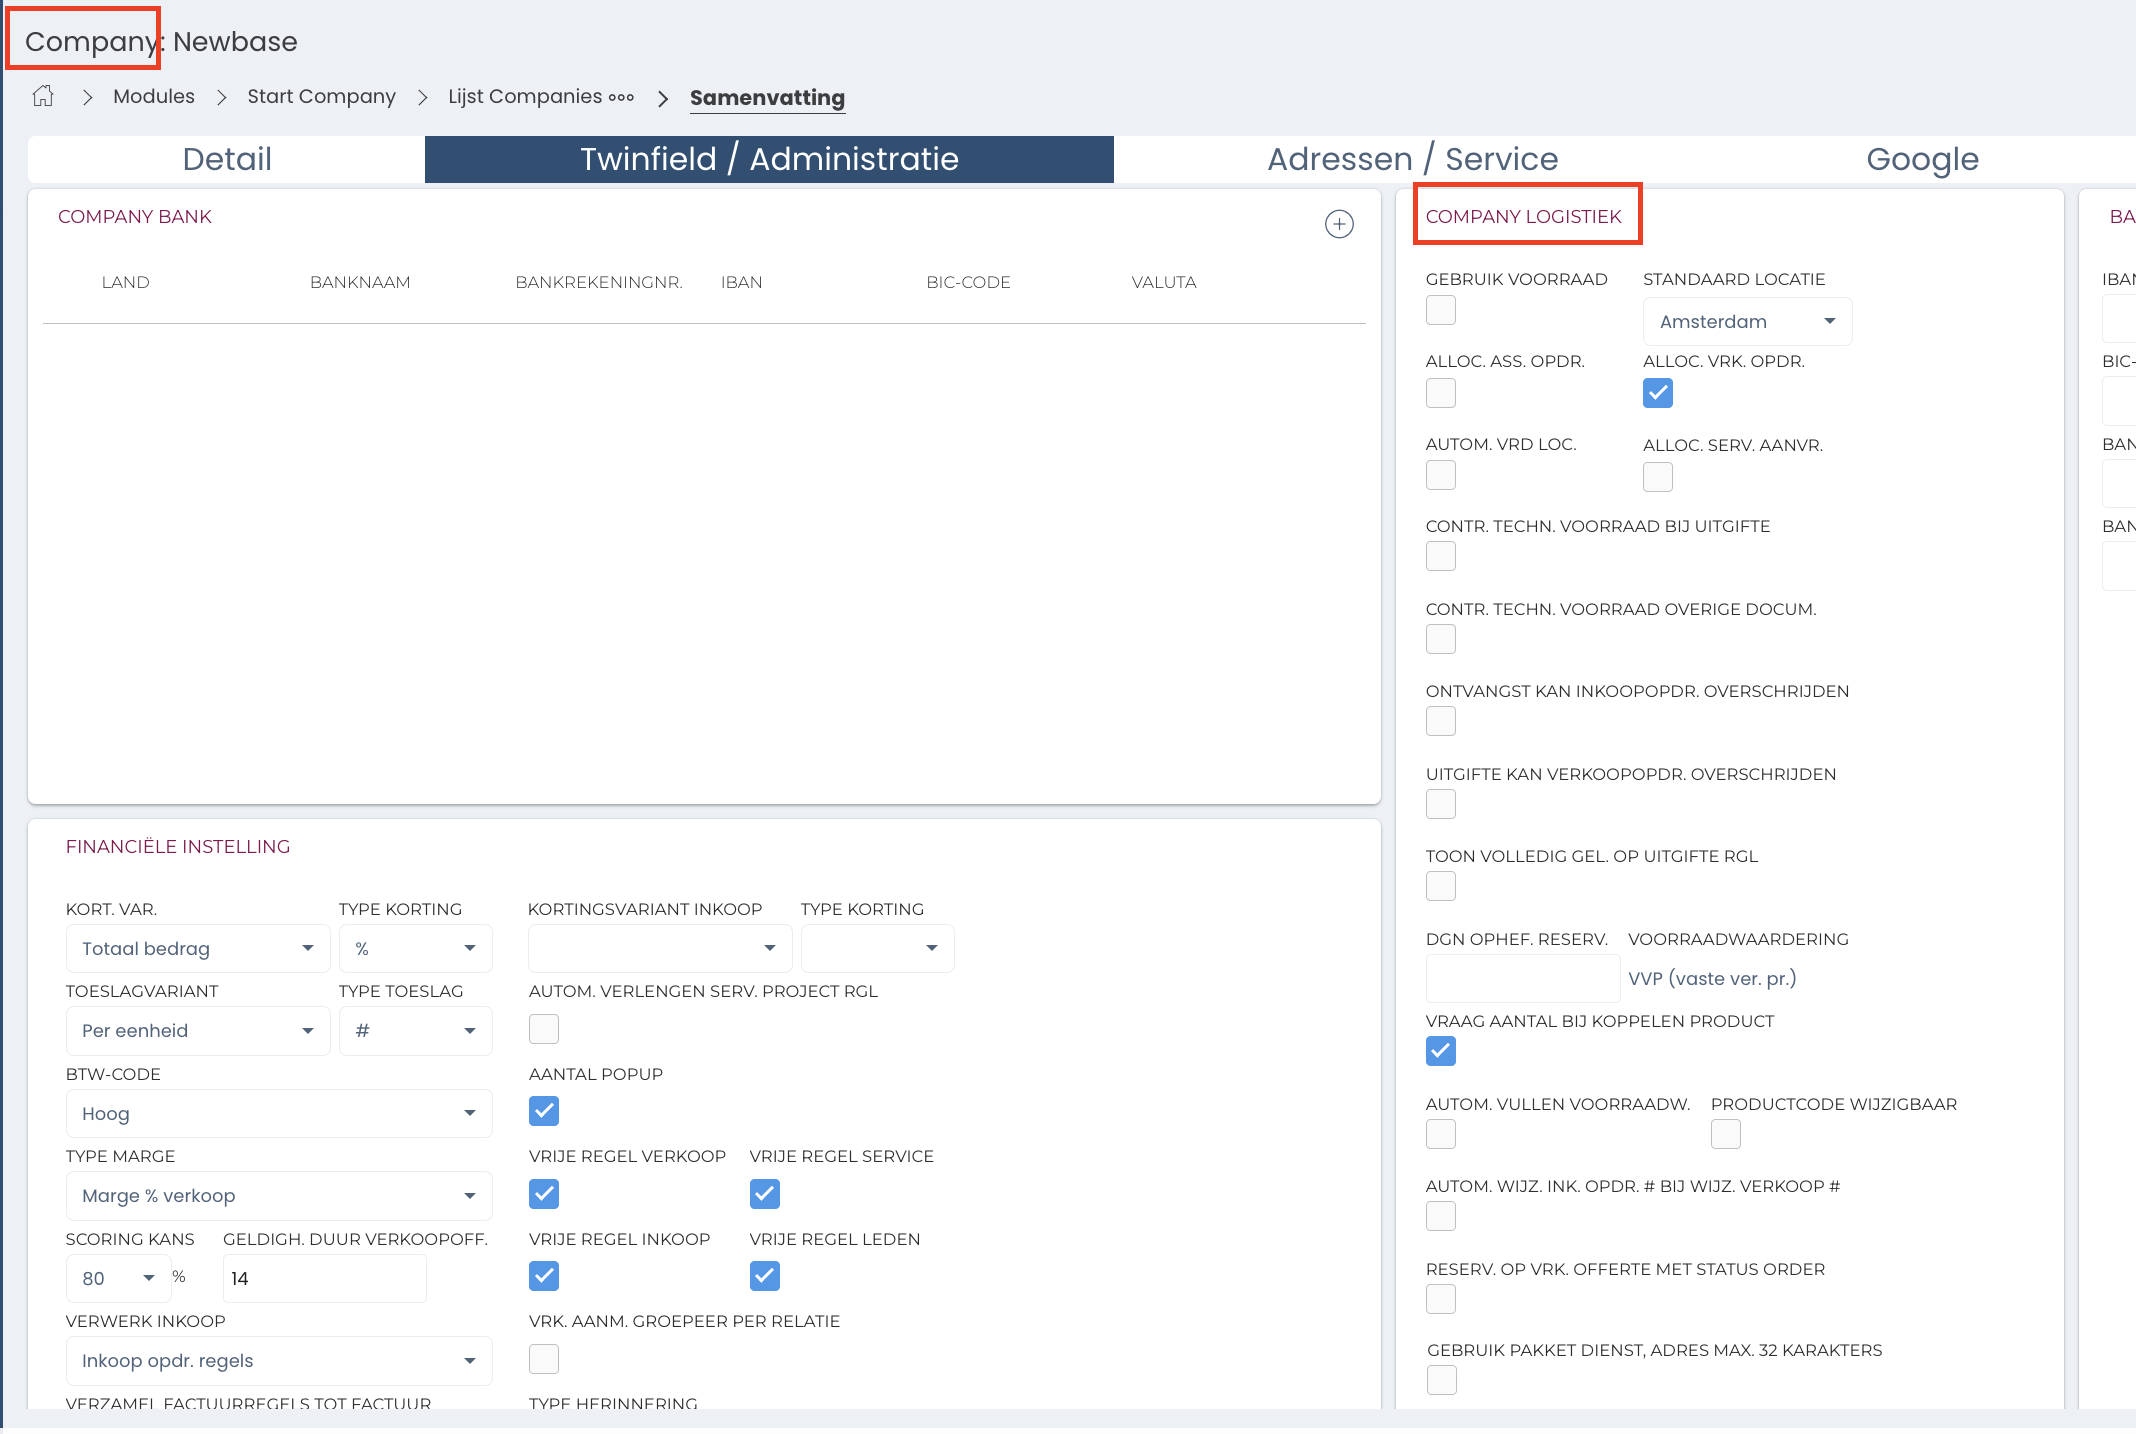Viewport: 2136px width, 1434px height.
Task: Click the chevron arrow before Modules
Action: (87, 97)
